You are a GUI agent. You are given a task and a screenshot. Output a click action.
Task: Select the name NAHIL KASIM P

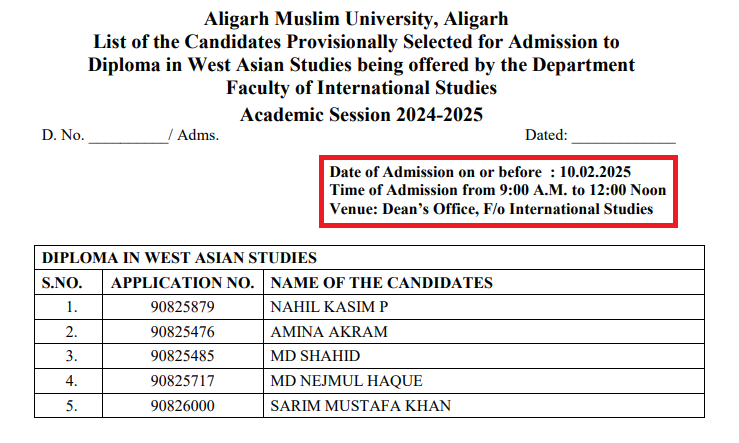tap(316, 307)
